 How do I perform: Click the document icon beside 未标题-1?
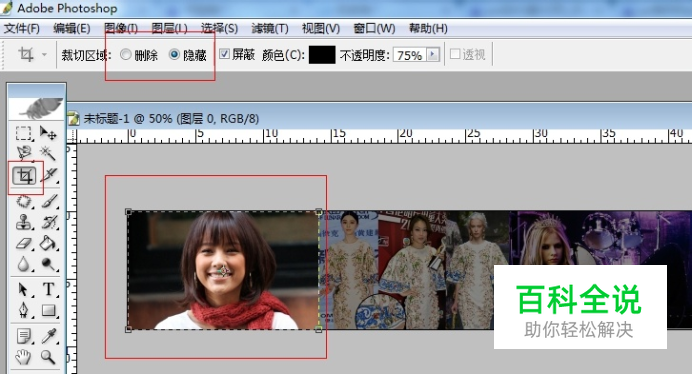[73, 118]
